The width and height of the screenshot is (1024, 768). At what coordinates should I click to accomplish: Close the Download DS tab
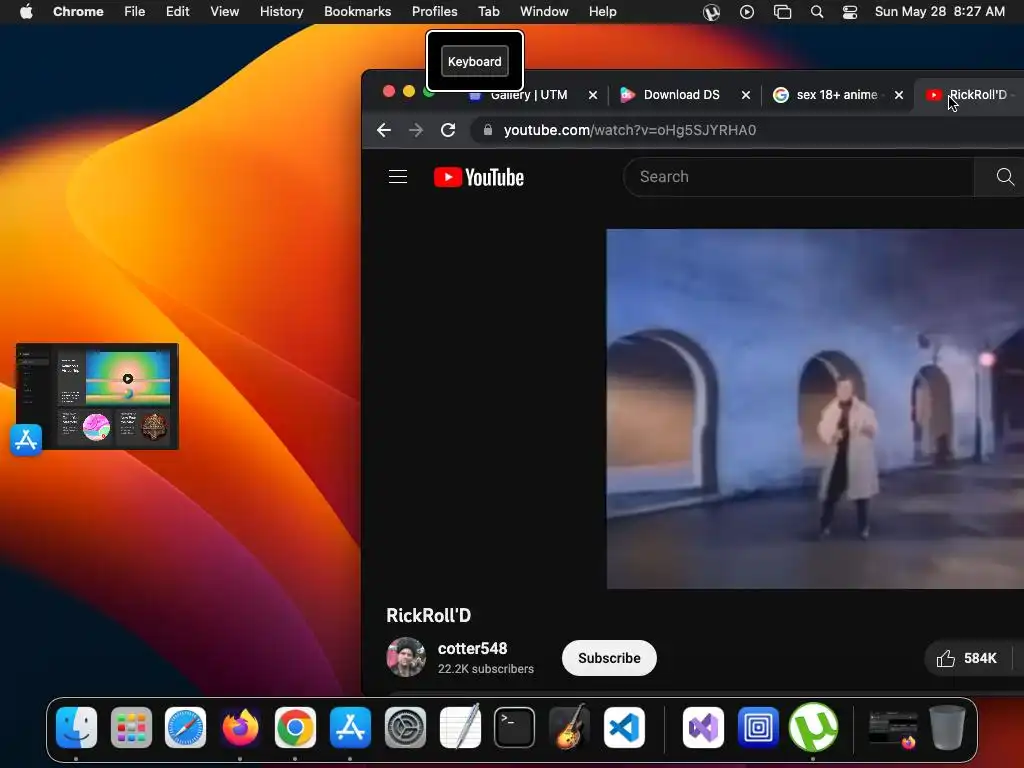[x=745, y=95]
